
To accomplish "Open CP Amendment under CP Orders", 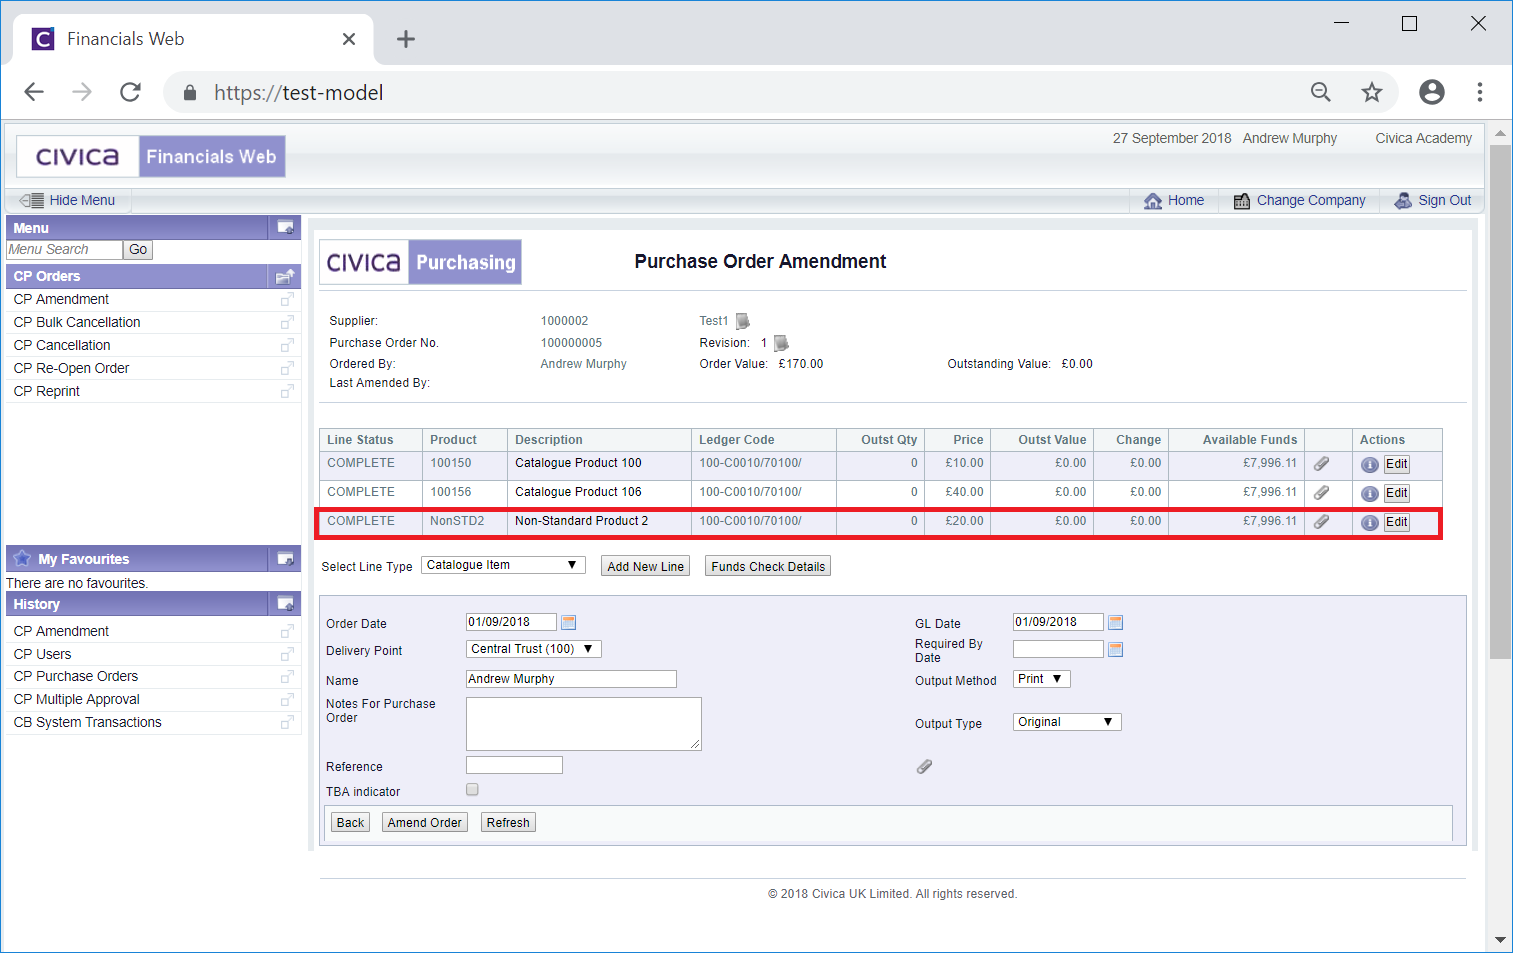I will click(x=61, y=299).
